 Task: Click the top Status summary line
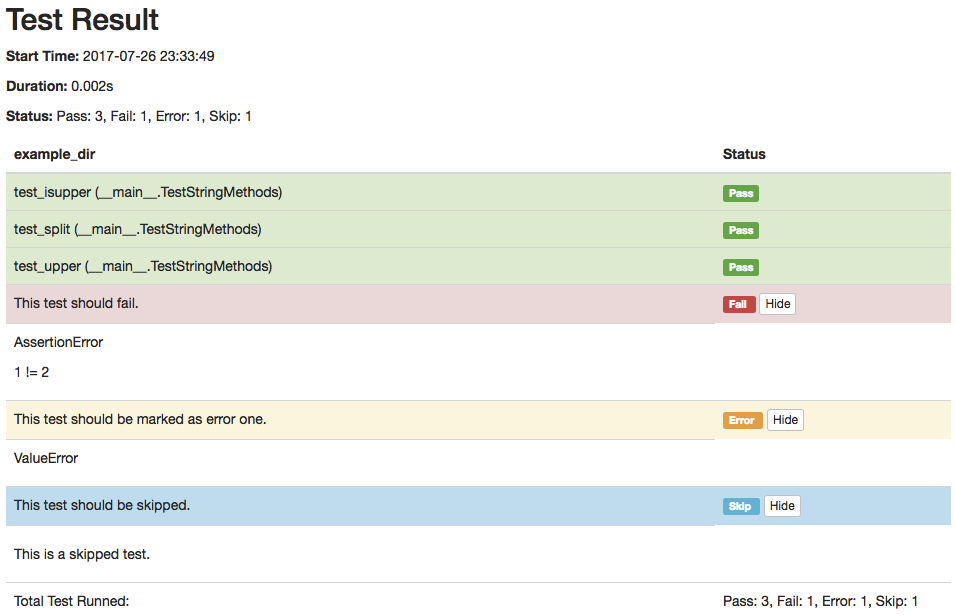129,116
